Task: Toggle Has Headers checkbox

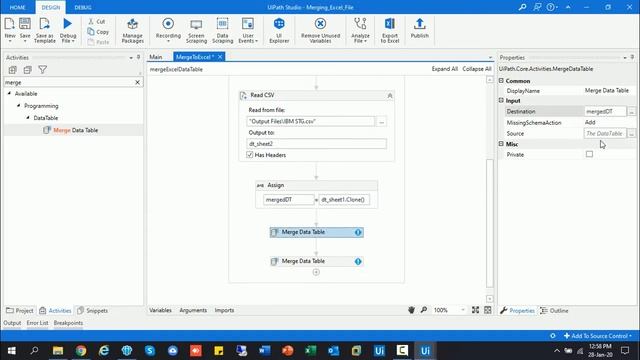Action: (x=250, y=155)
